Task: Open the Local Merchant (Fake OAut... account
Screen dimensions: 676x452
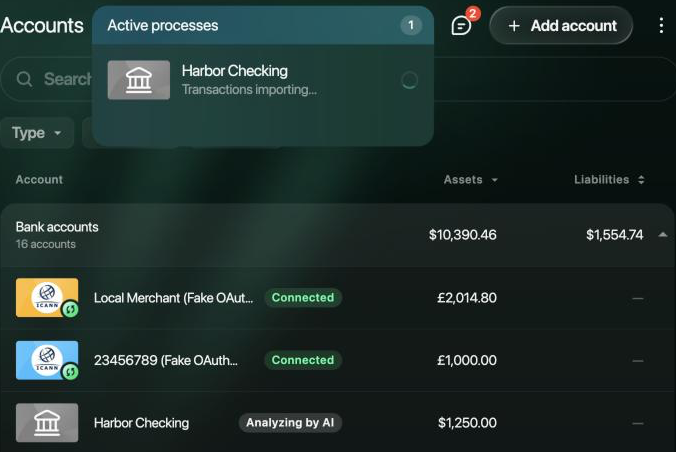Action: [173, 298]
